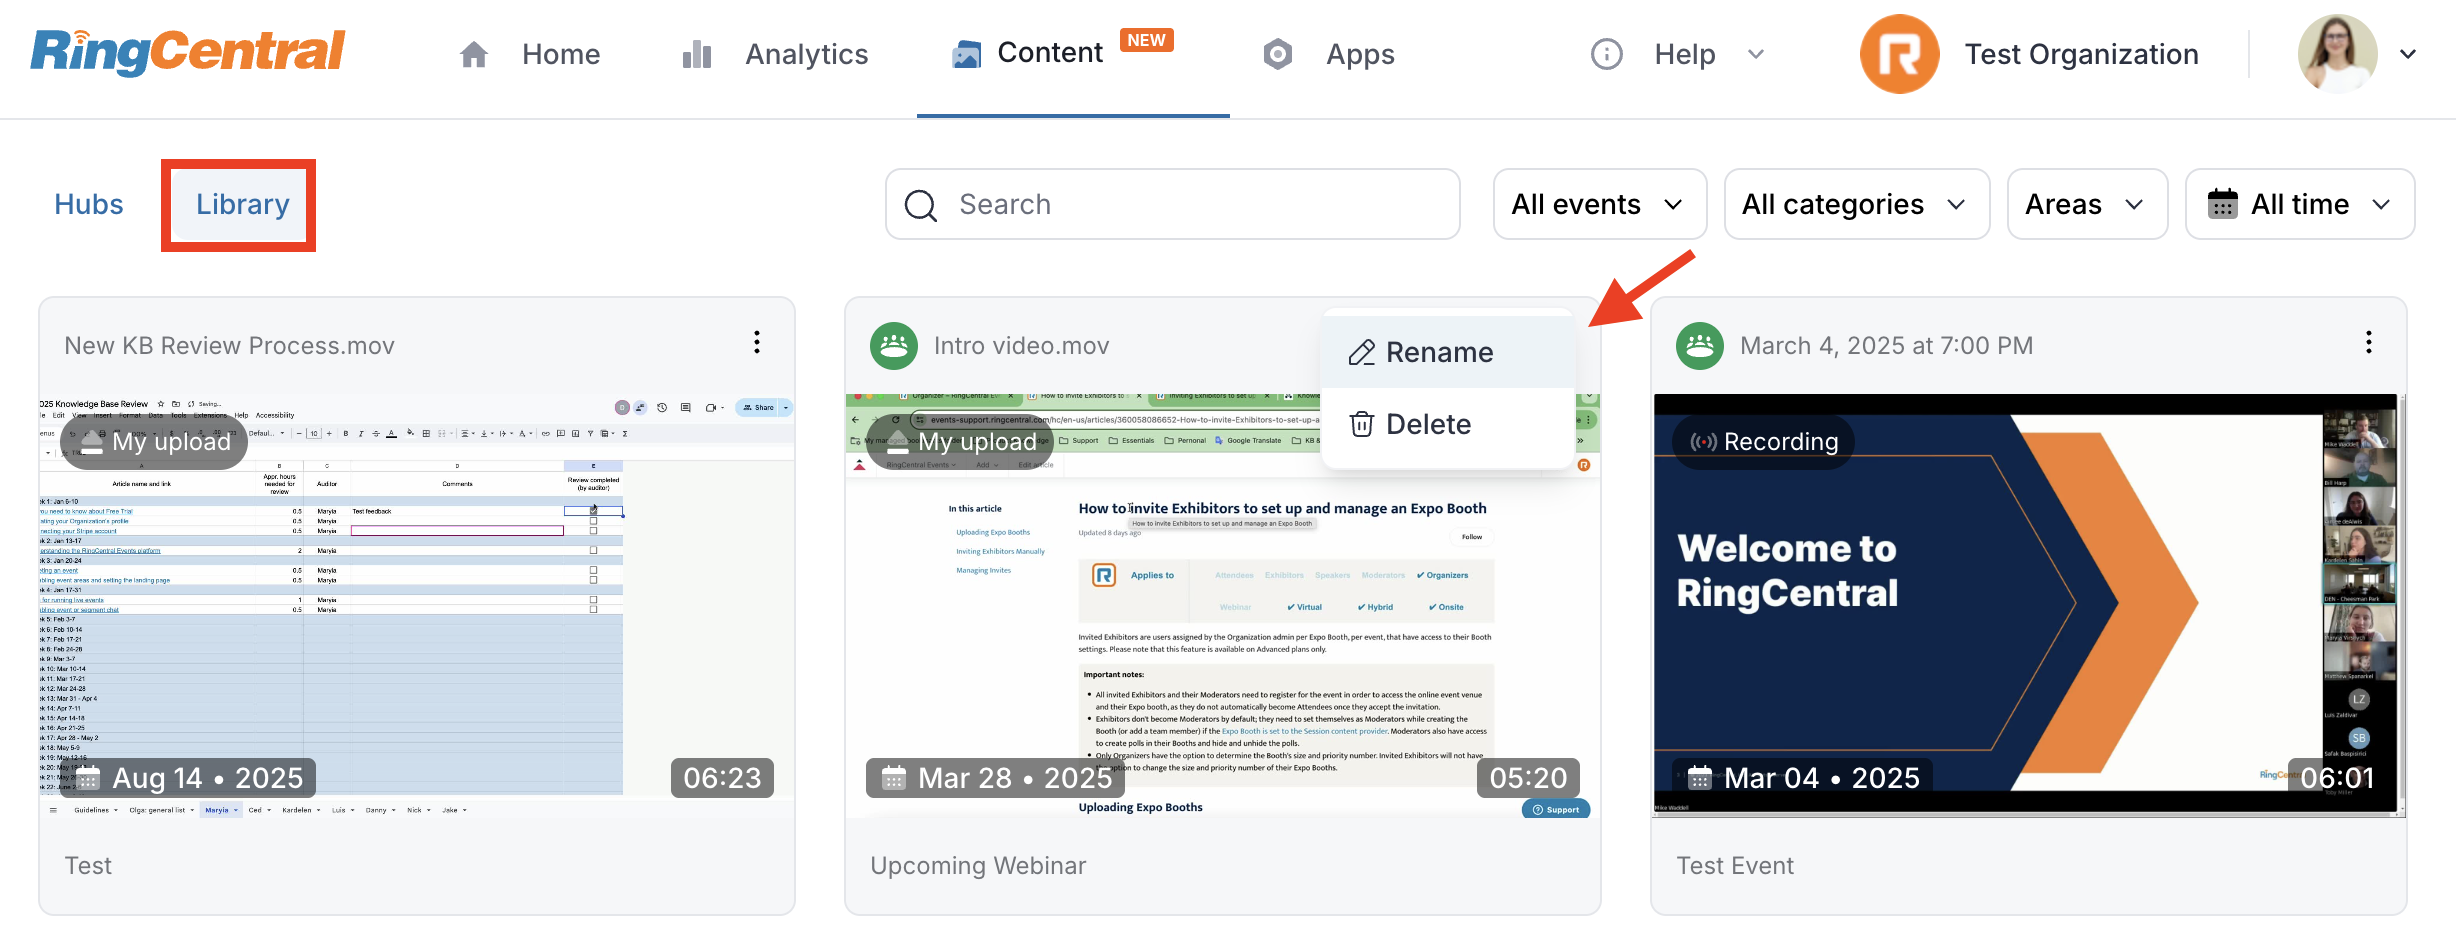Click the green event icon beside Intro video.mov
Viewport: 2456px width, 942px height.
click(894, 346)
